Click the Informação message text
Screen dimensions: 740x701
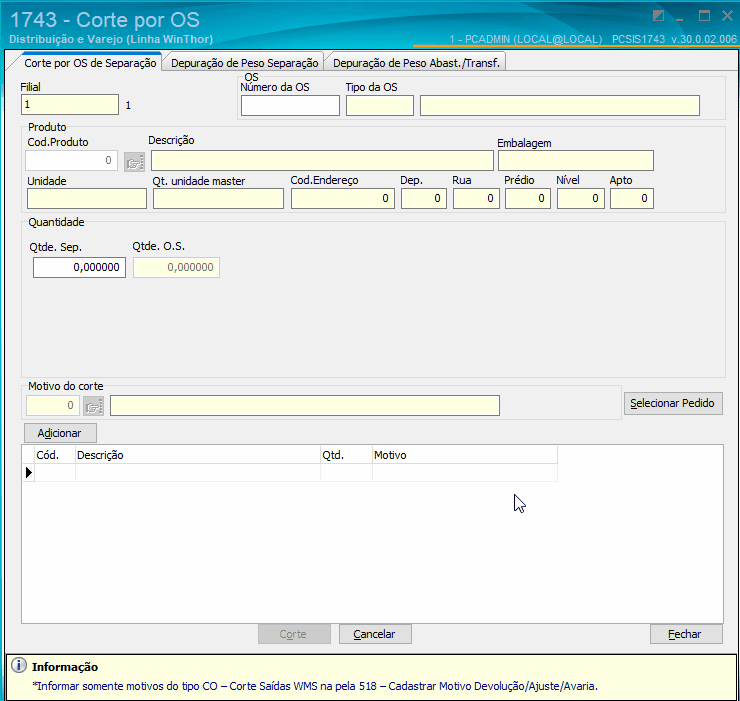click(x=315, y=686)
